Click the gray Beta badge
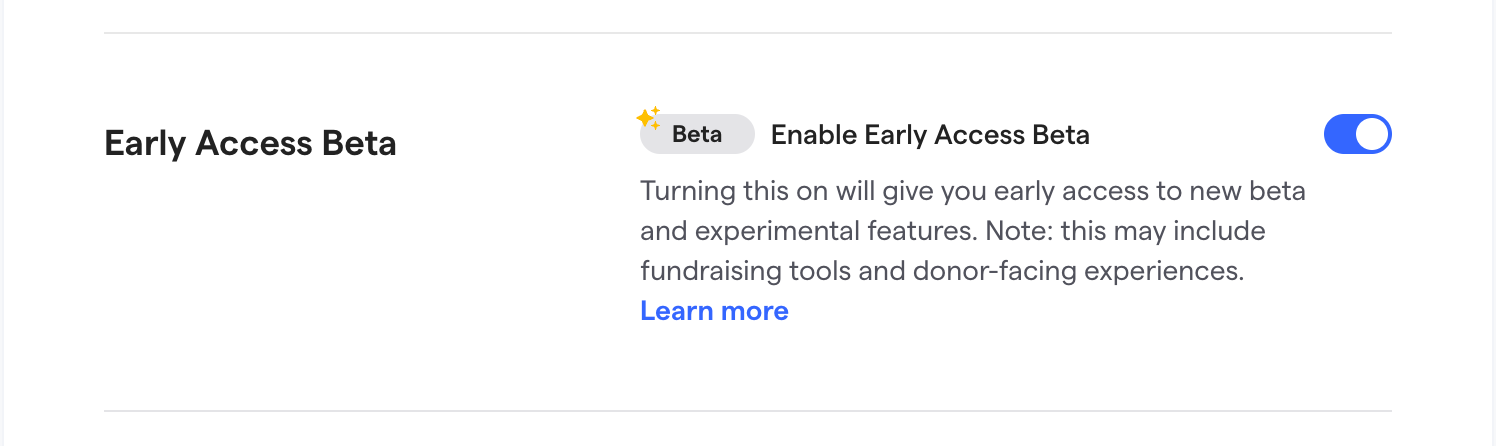This screenshot has width=1496, height=446. coord(697,134)
